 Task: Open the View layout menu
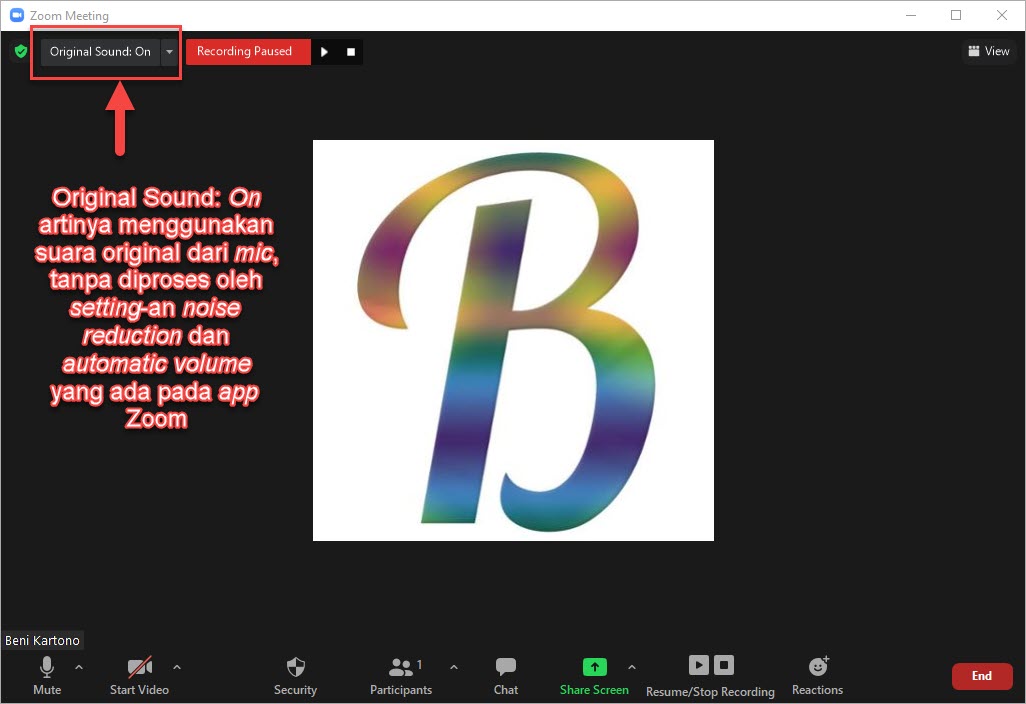[989, 51]
